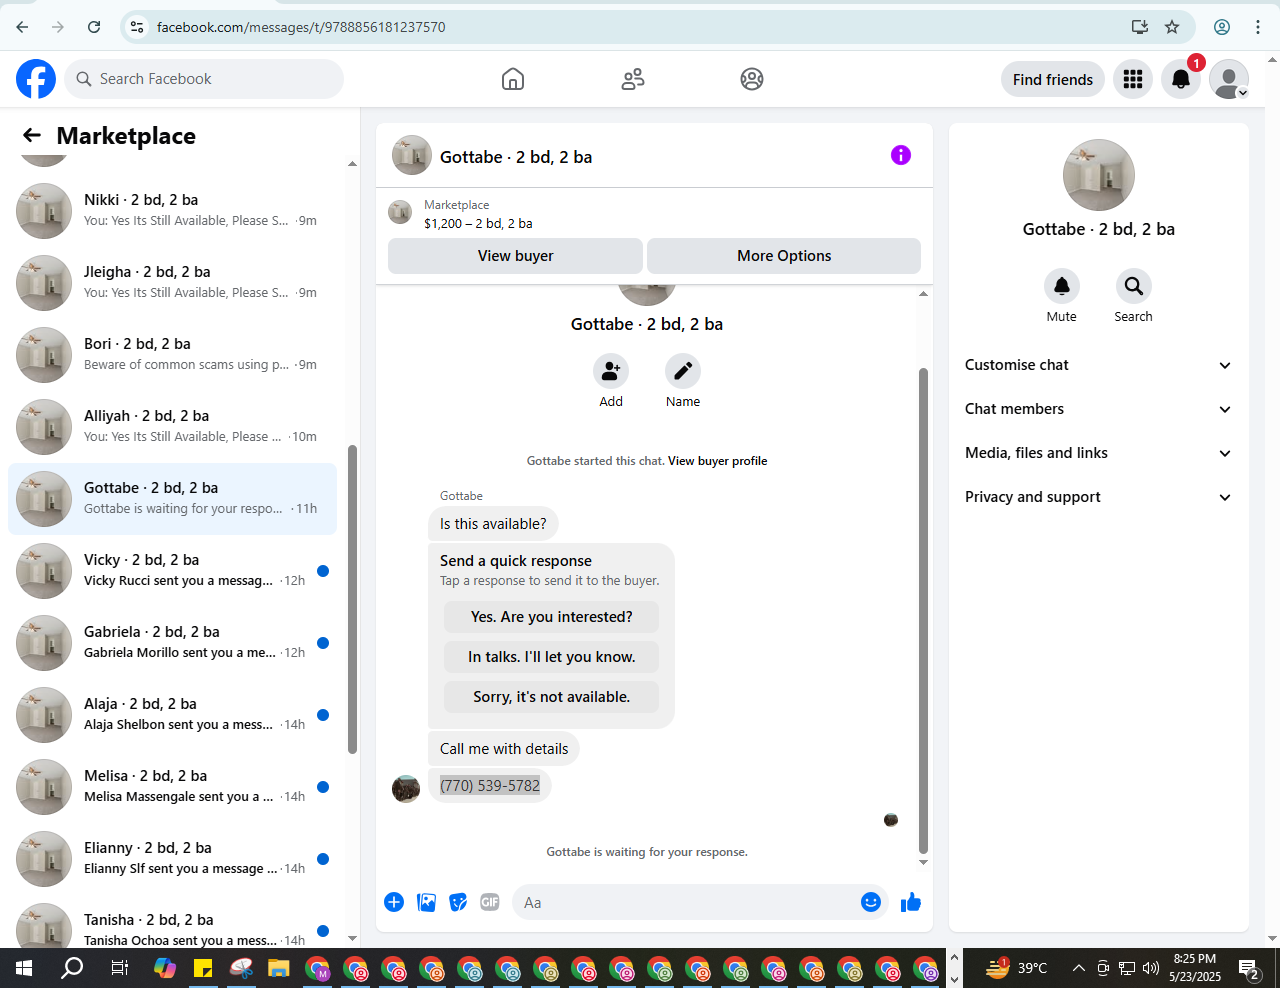Open the Jleigha conversation

(172, 283)
